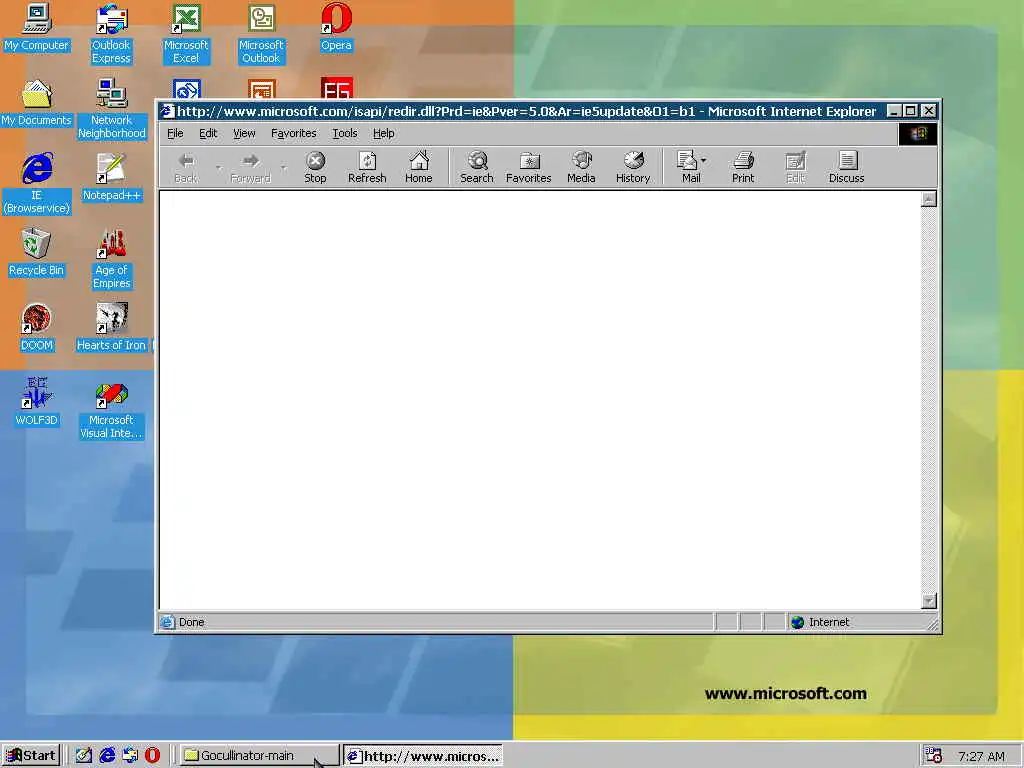Click the grayed-out Back arrow
This screenshot has width=1024, height=768.
pyautogui.click(x=186, y=167)
